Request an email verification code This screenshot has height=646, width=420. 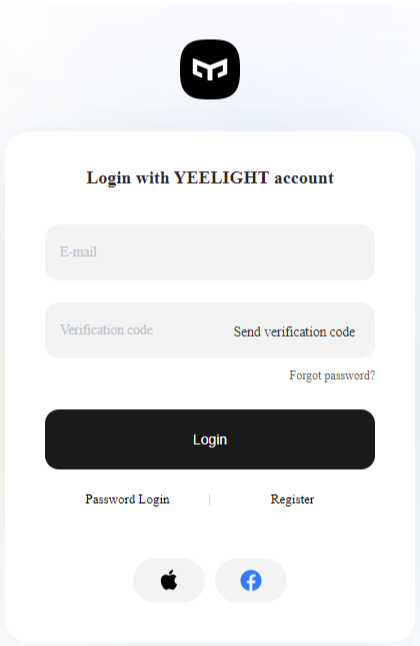[294, 332]
